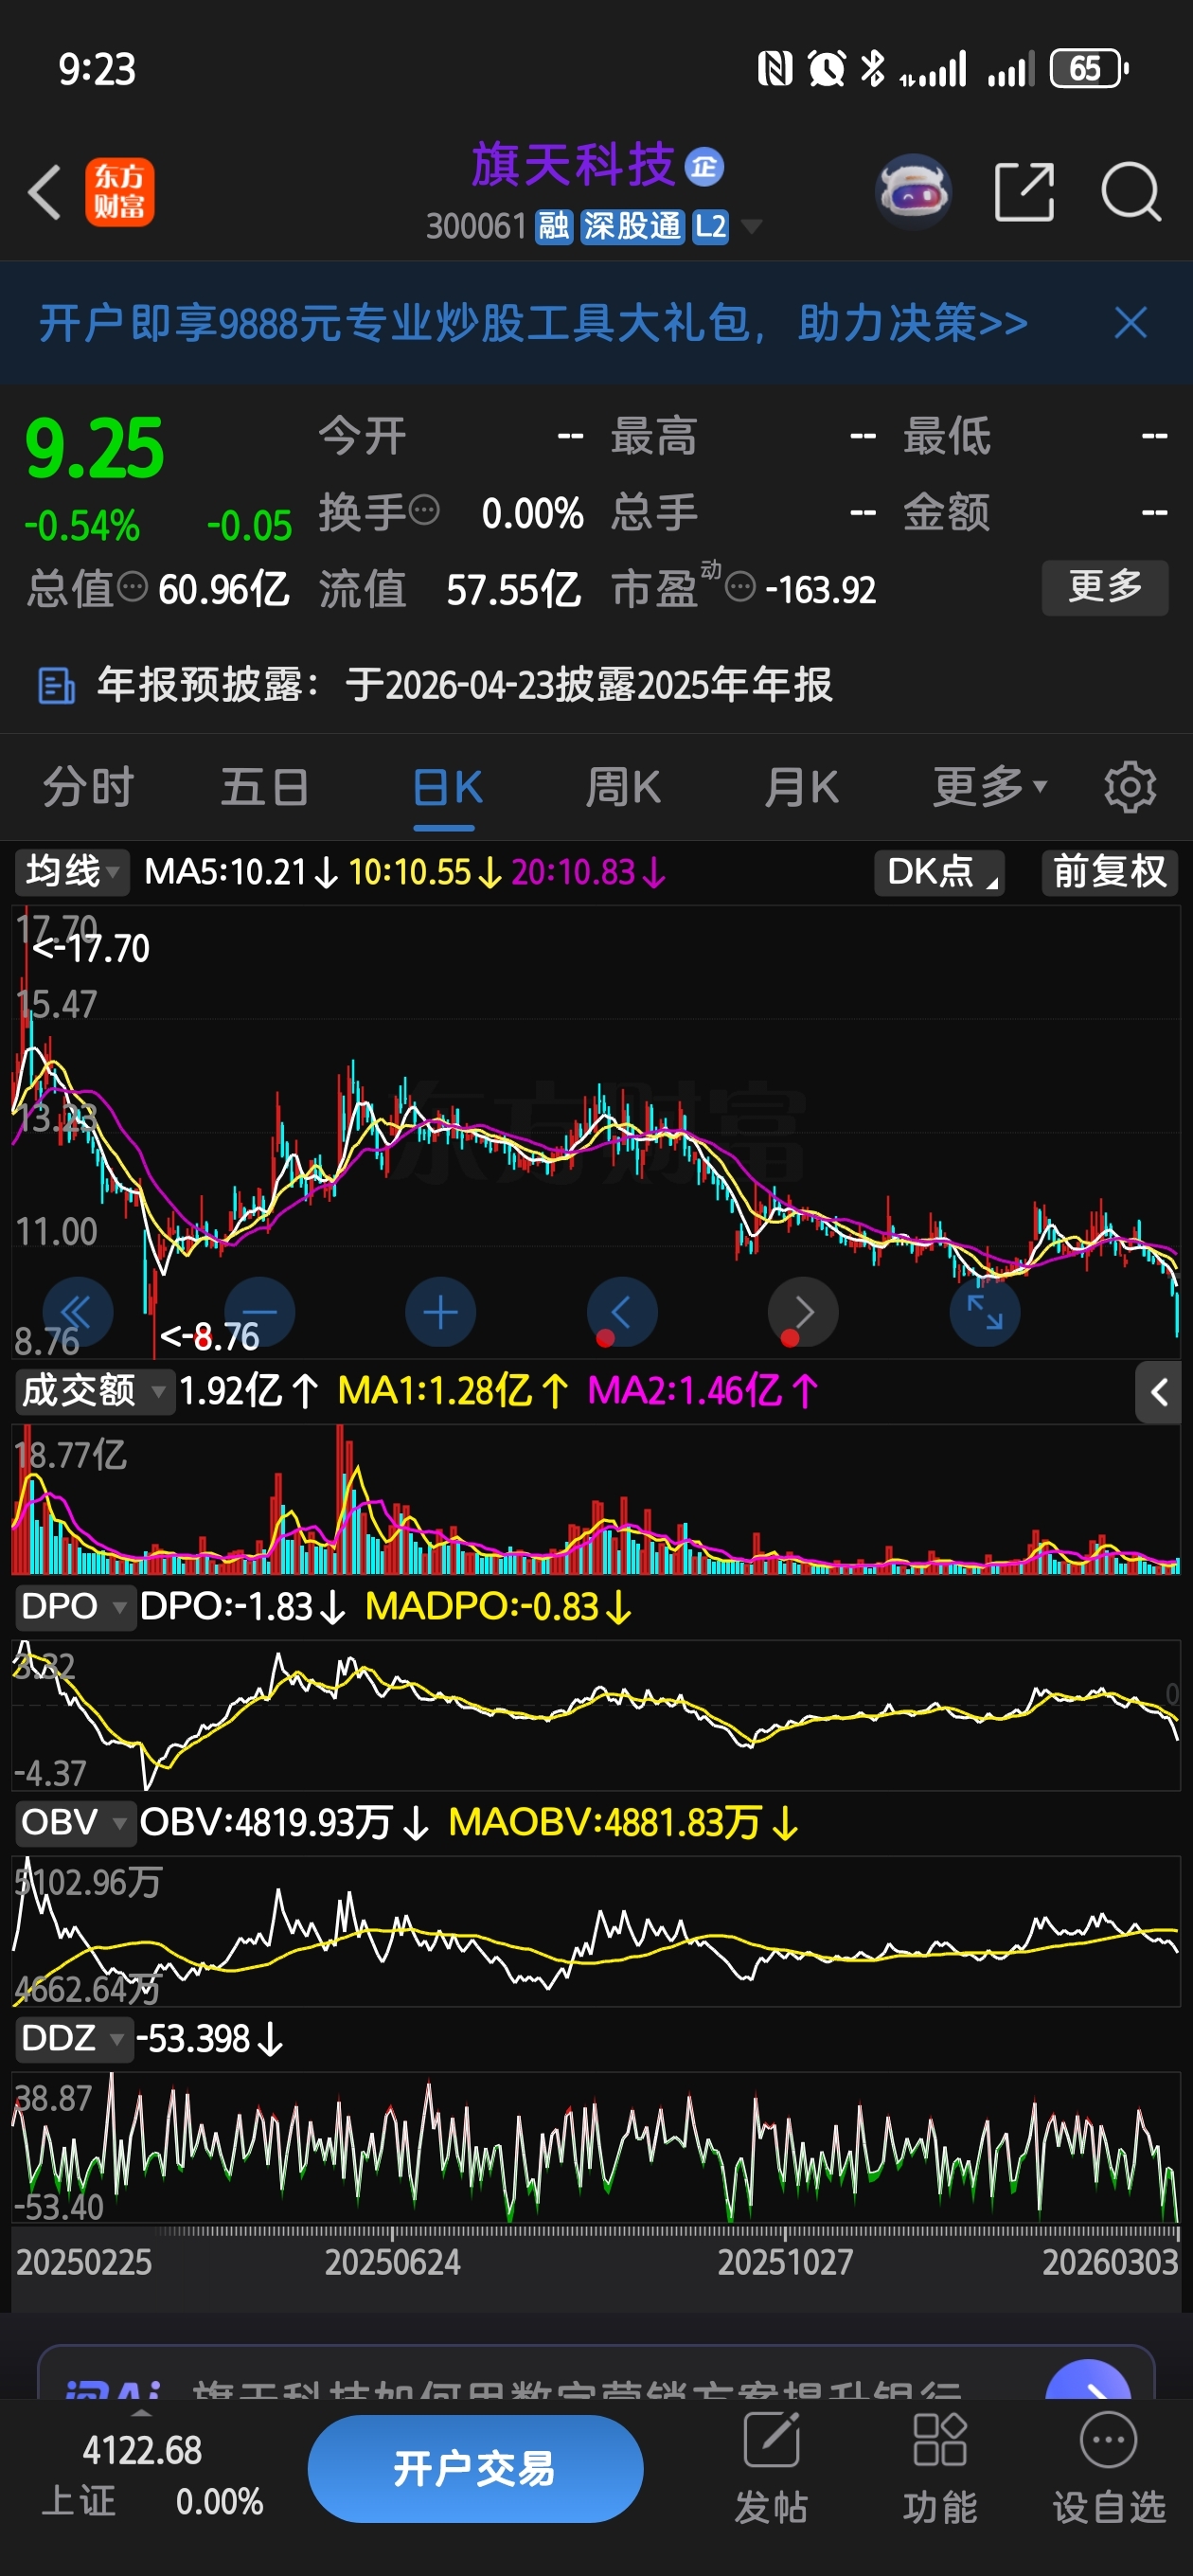Open chart settings gear icon
The image size is (1193, 2576).
coord(1130,787)
